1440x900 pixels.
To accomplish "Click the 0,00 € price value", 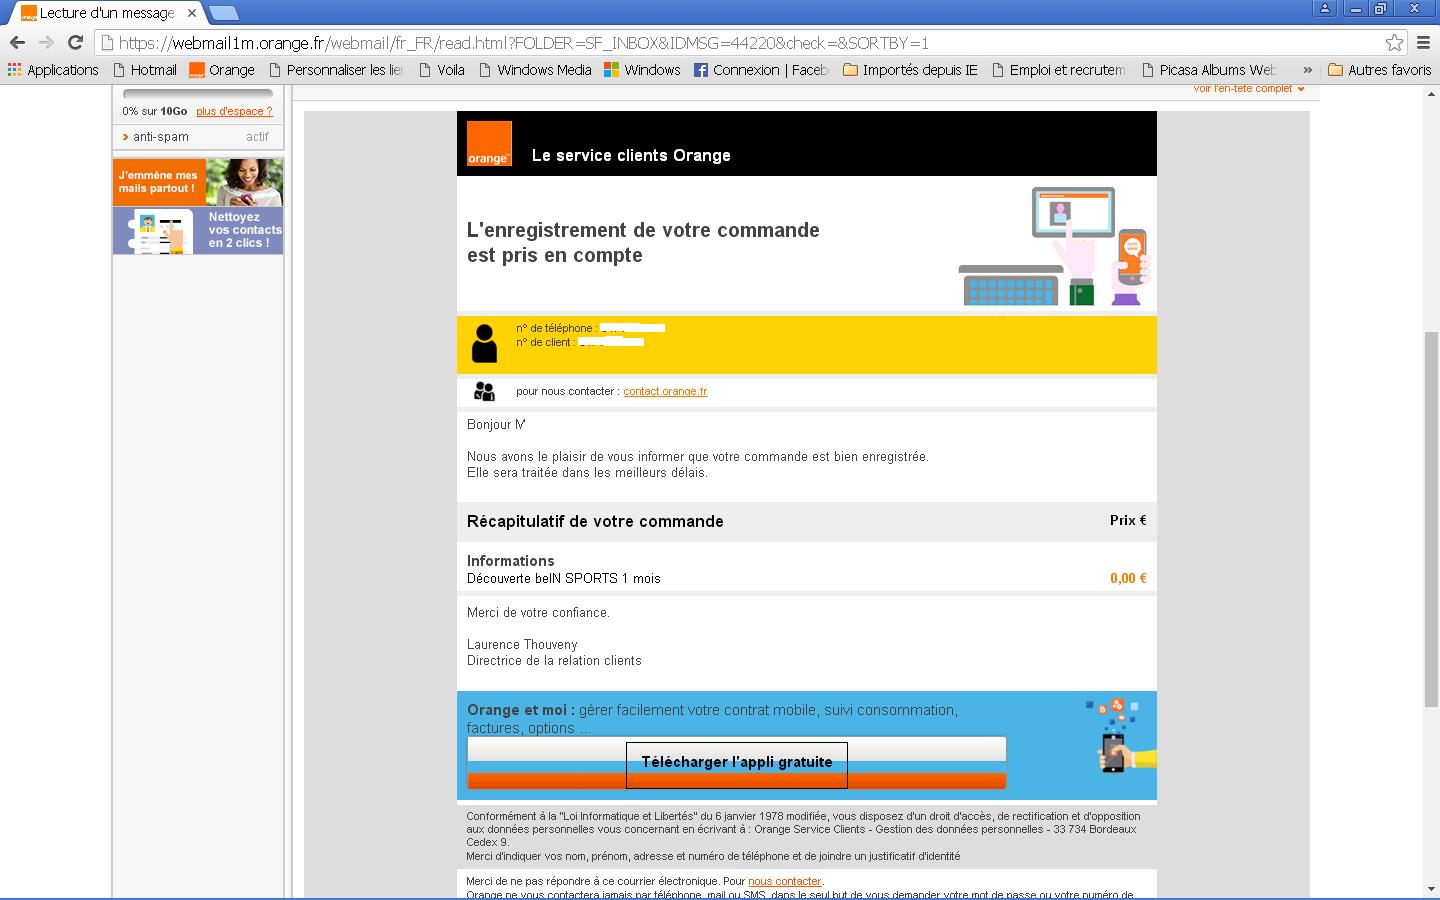I will (1128, 578).
